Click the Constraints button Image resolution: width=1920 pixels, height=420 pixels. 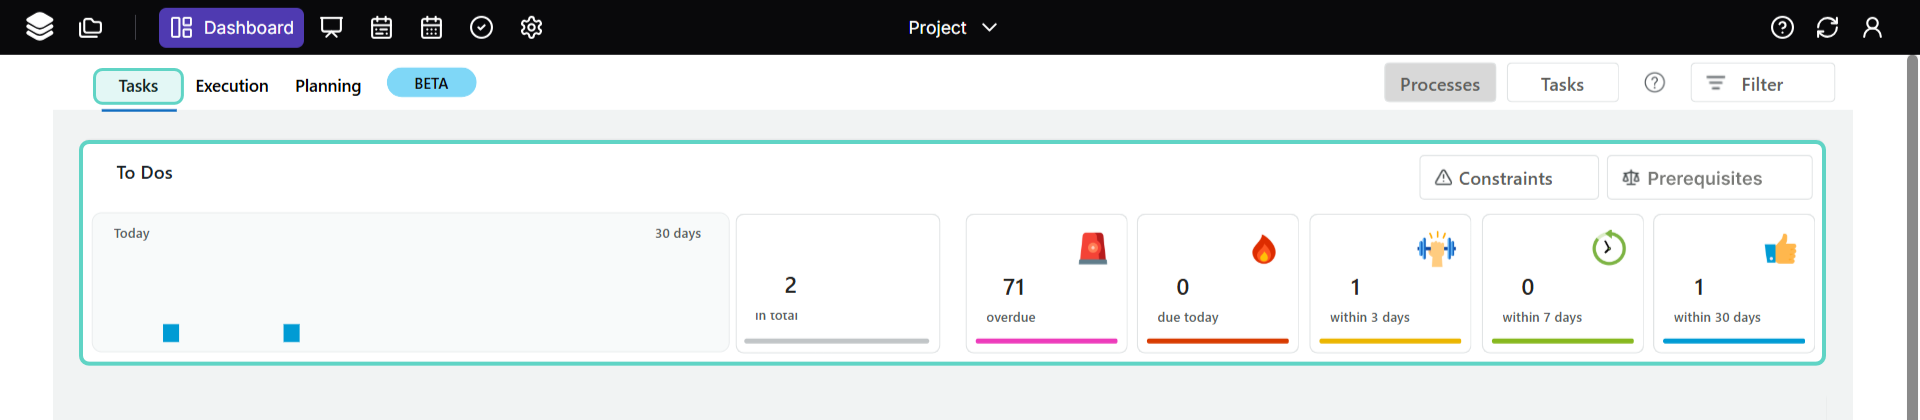1508,178
